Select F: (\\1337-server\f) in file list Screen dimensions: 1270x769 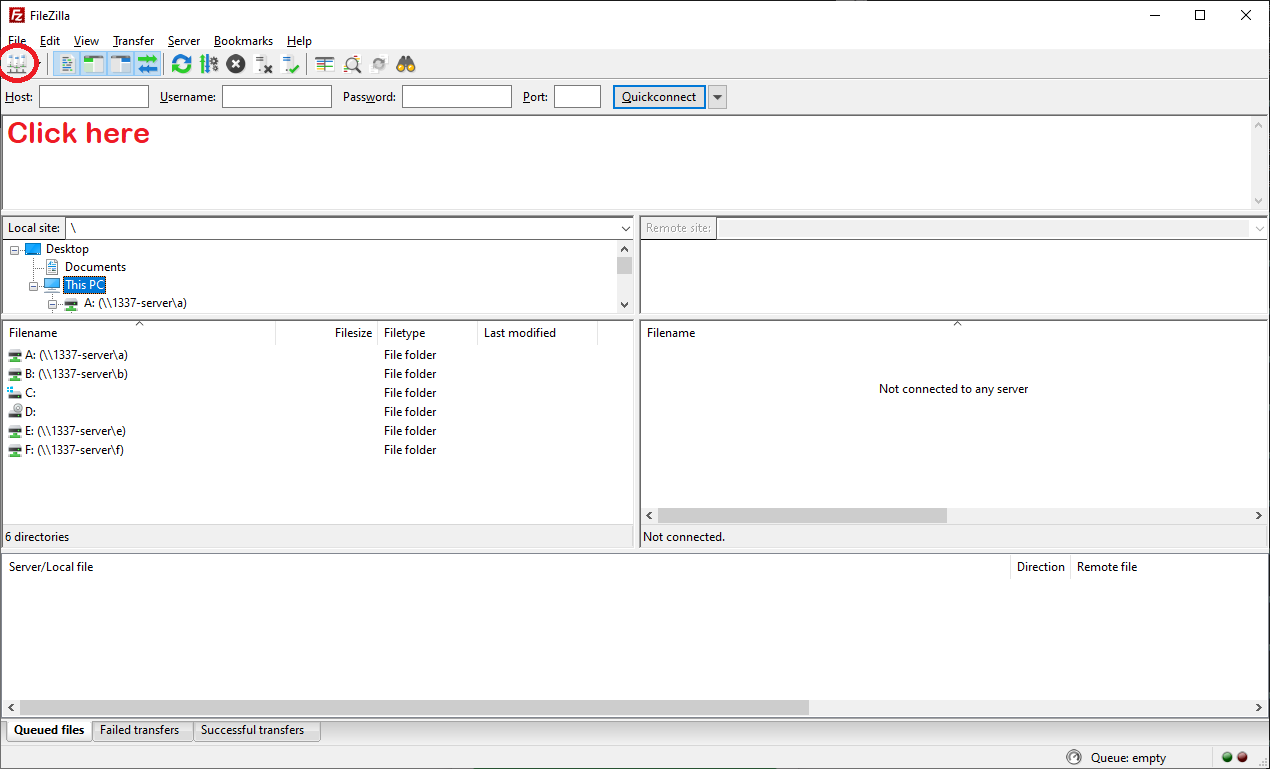coord(74,450)
